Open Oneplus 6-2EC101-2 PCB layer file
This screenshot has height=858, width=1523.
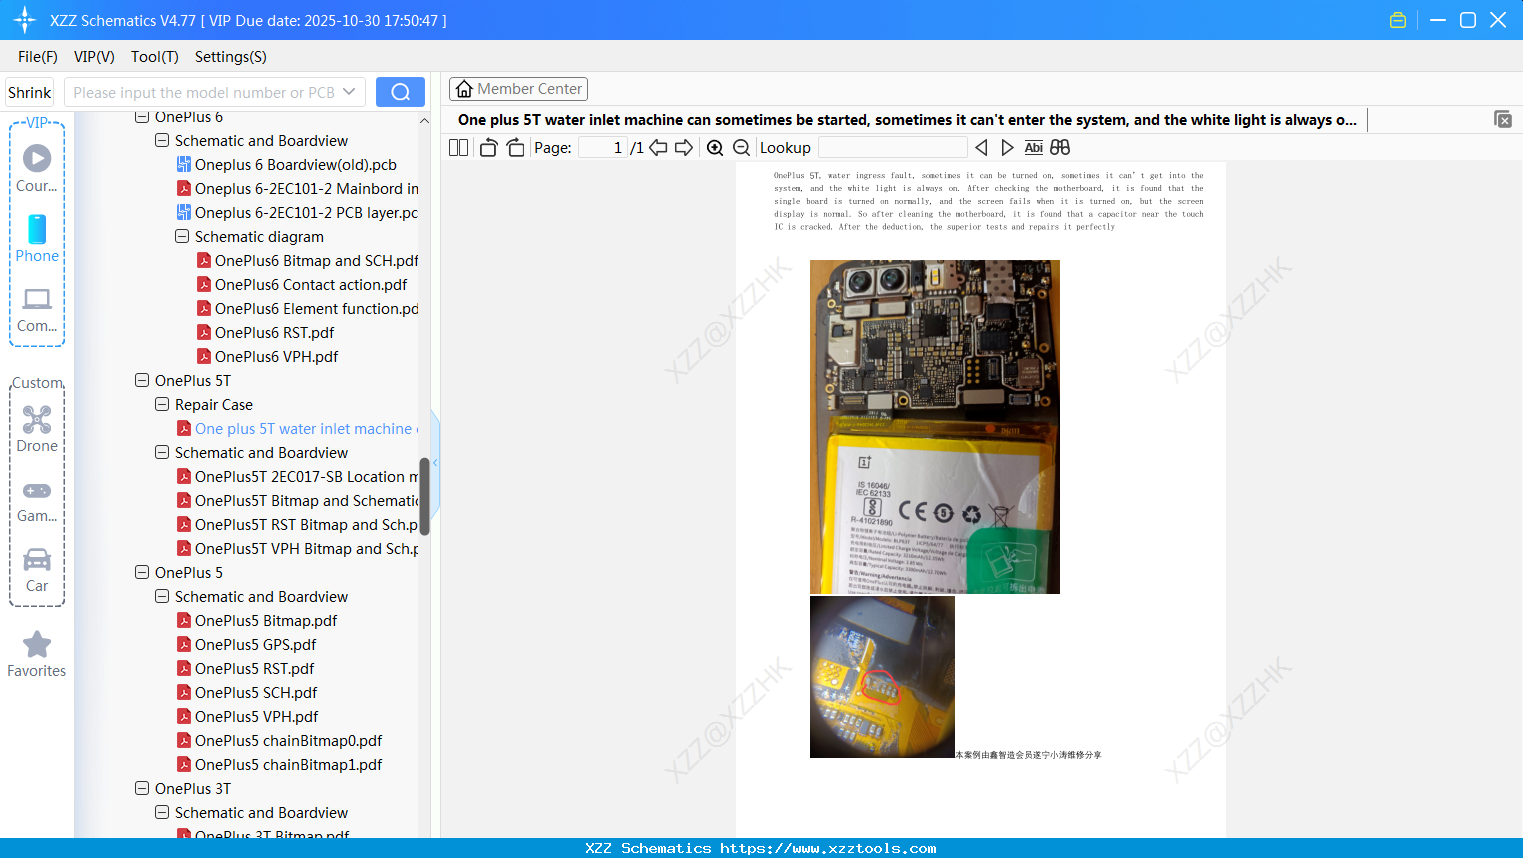point(297,213)
